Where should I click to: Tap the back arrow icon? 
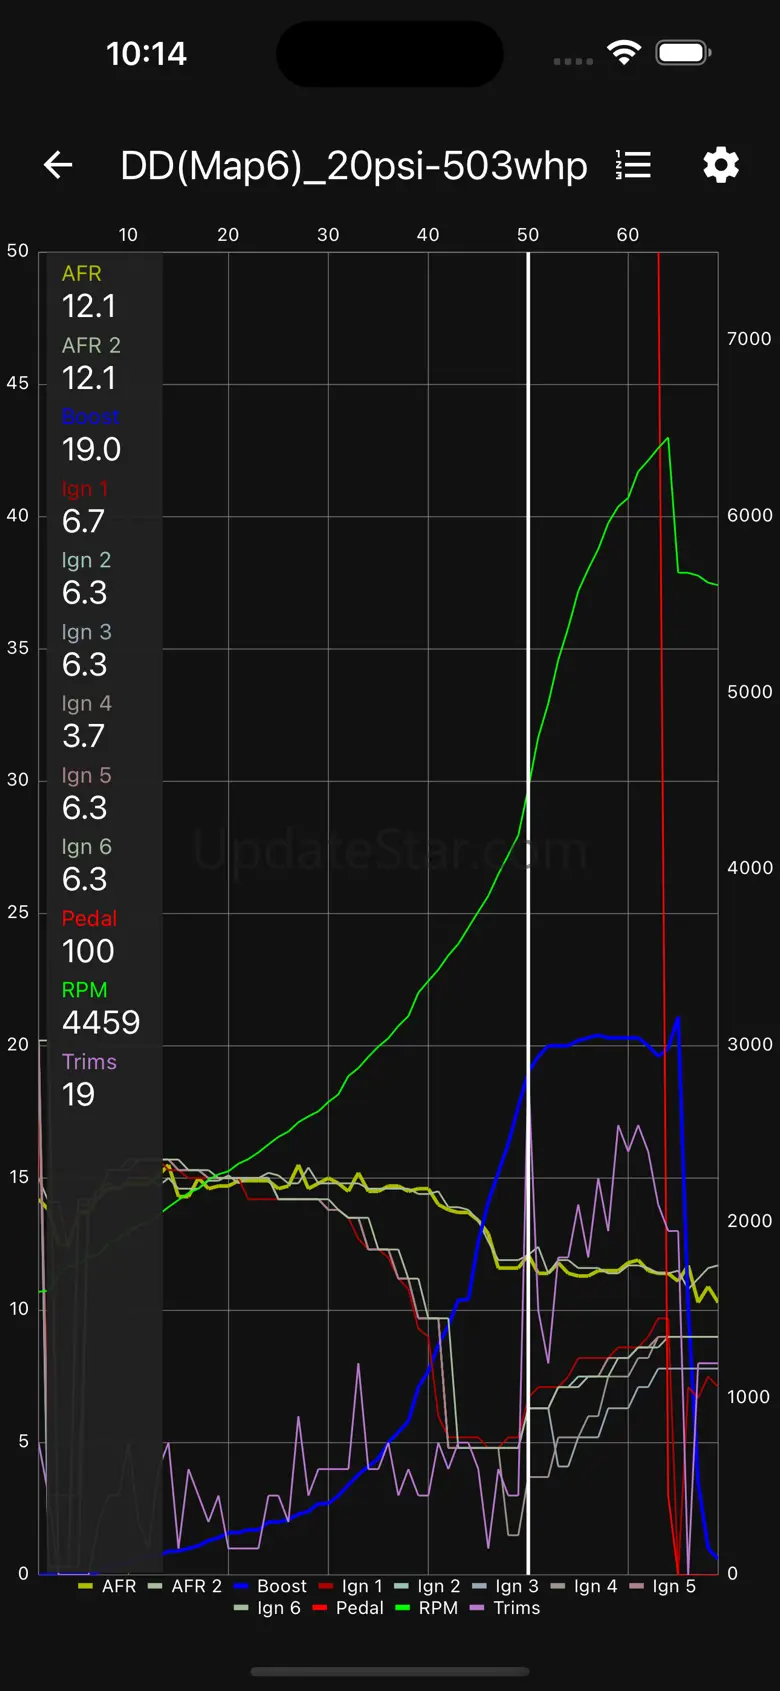[58, 165]
